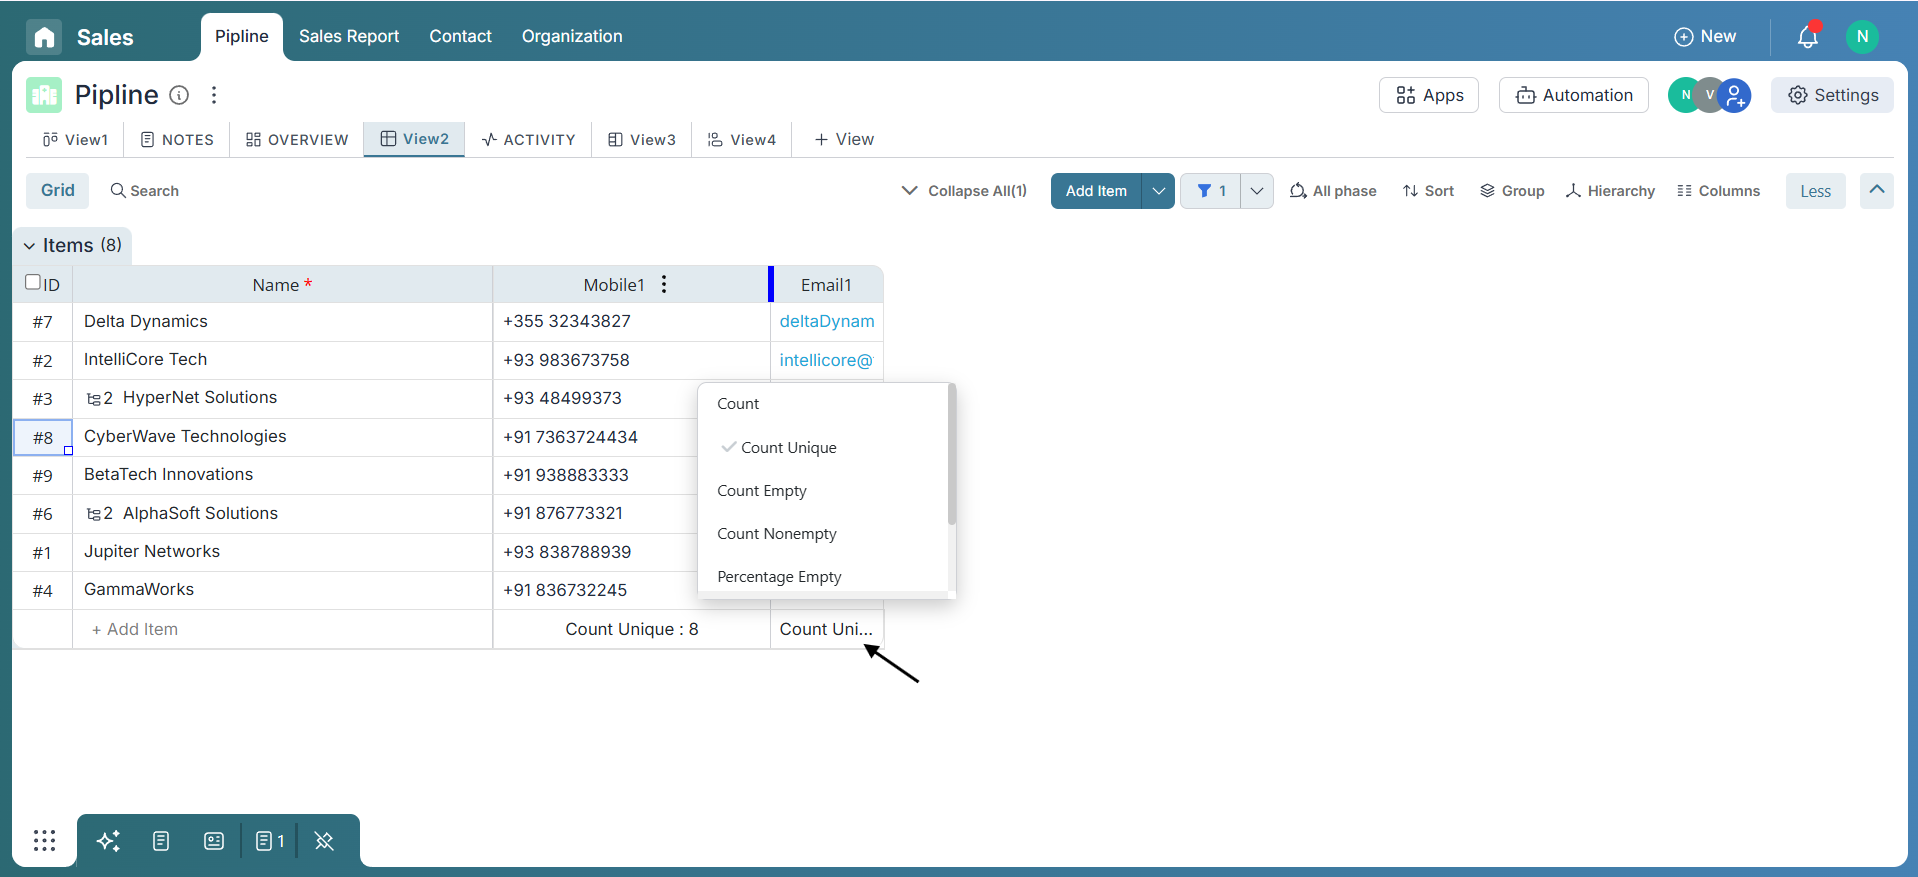Choose Count from the summary menu
This screenshot has width=1918, height=877.
coord(823,404)
